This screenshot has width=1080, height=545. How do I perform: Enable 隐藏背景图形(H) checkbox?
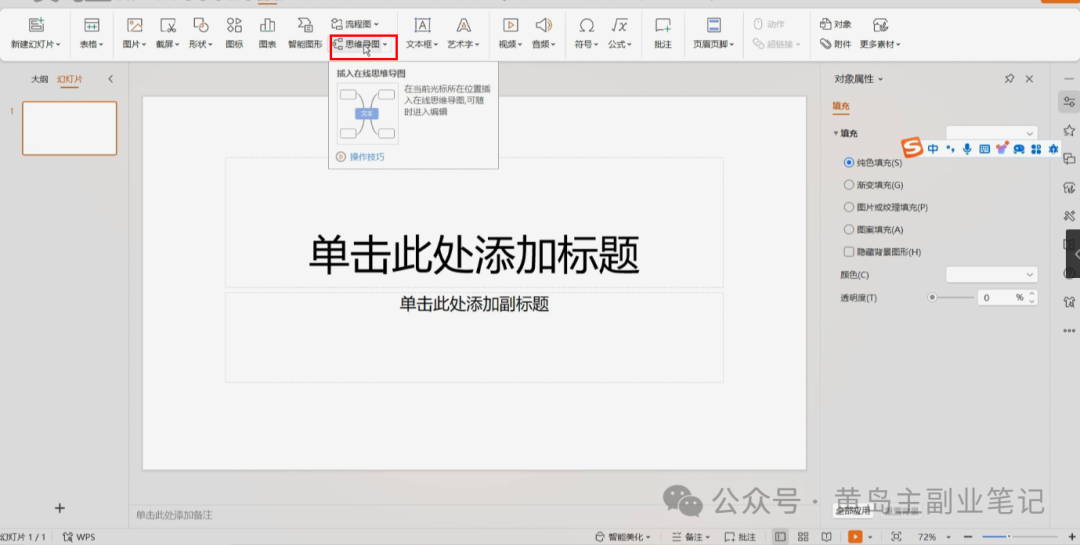(849, 252)
